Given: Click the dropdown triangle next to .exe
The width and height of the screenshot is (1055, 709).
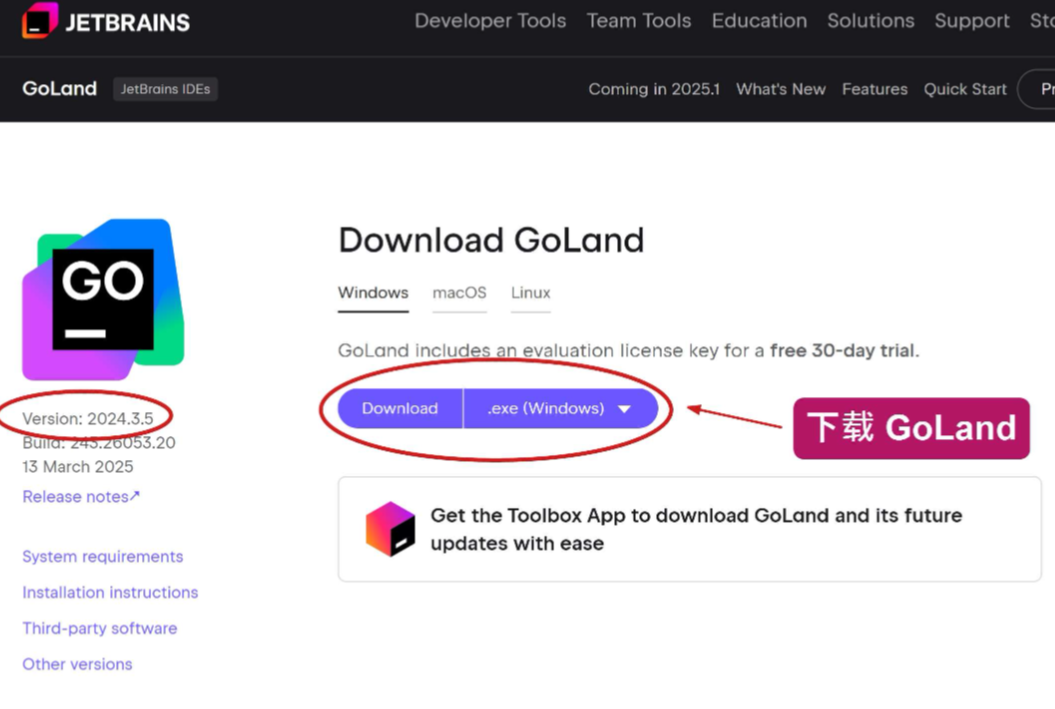Looking at the screenshot, I should (624, 409).
